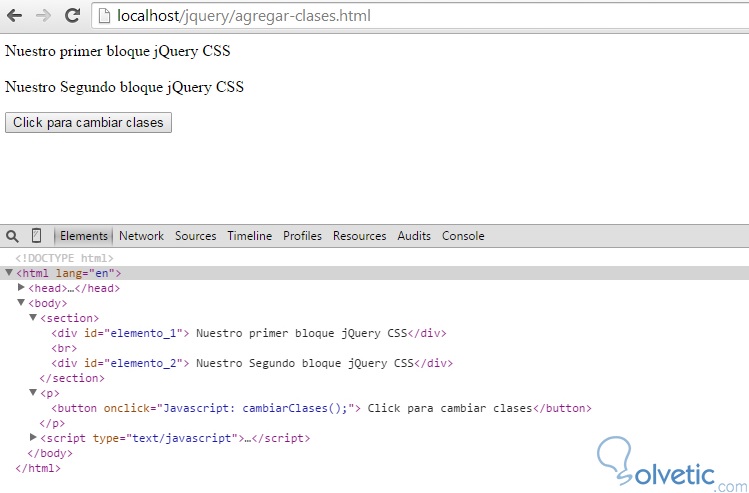Image resolution: width=749 pixels, height=493 pixels.
Task: Collapse the section element node
Action: [34, 318]
